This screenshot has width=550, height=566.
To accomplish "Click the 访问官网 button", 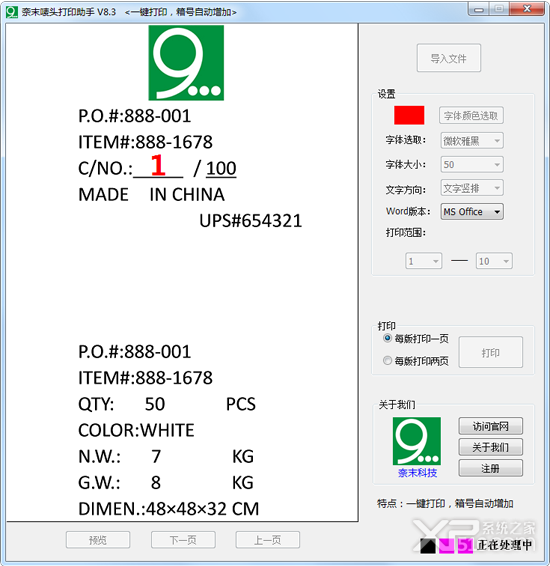I will 490,426.
